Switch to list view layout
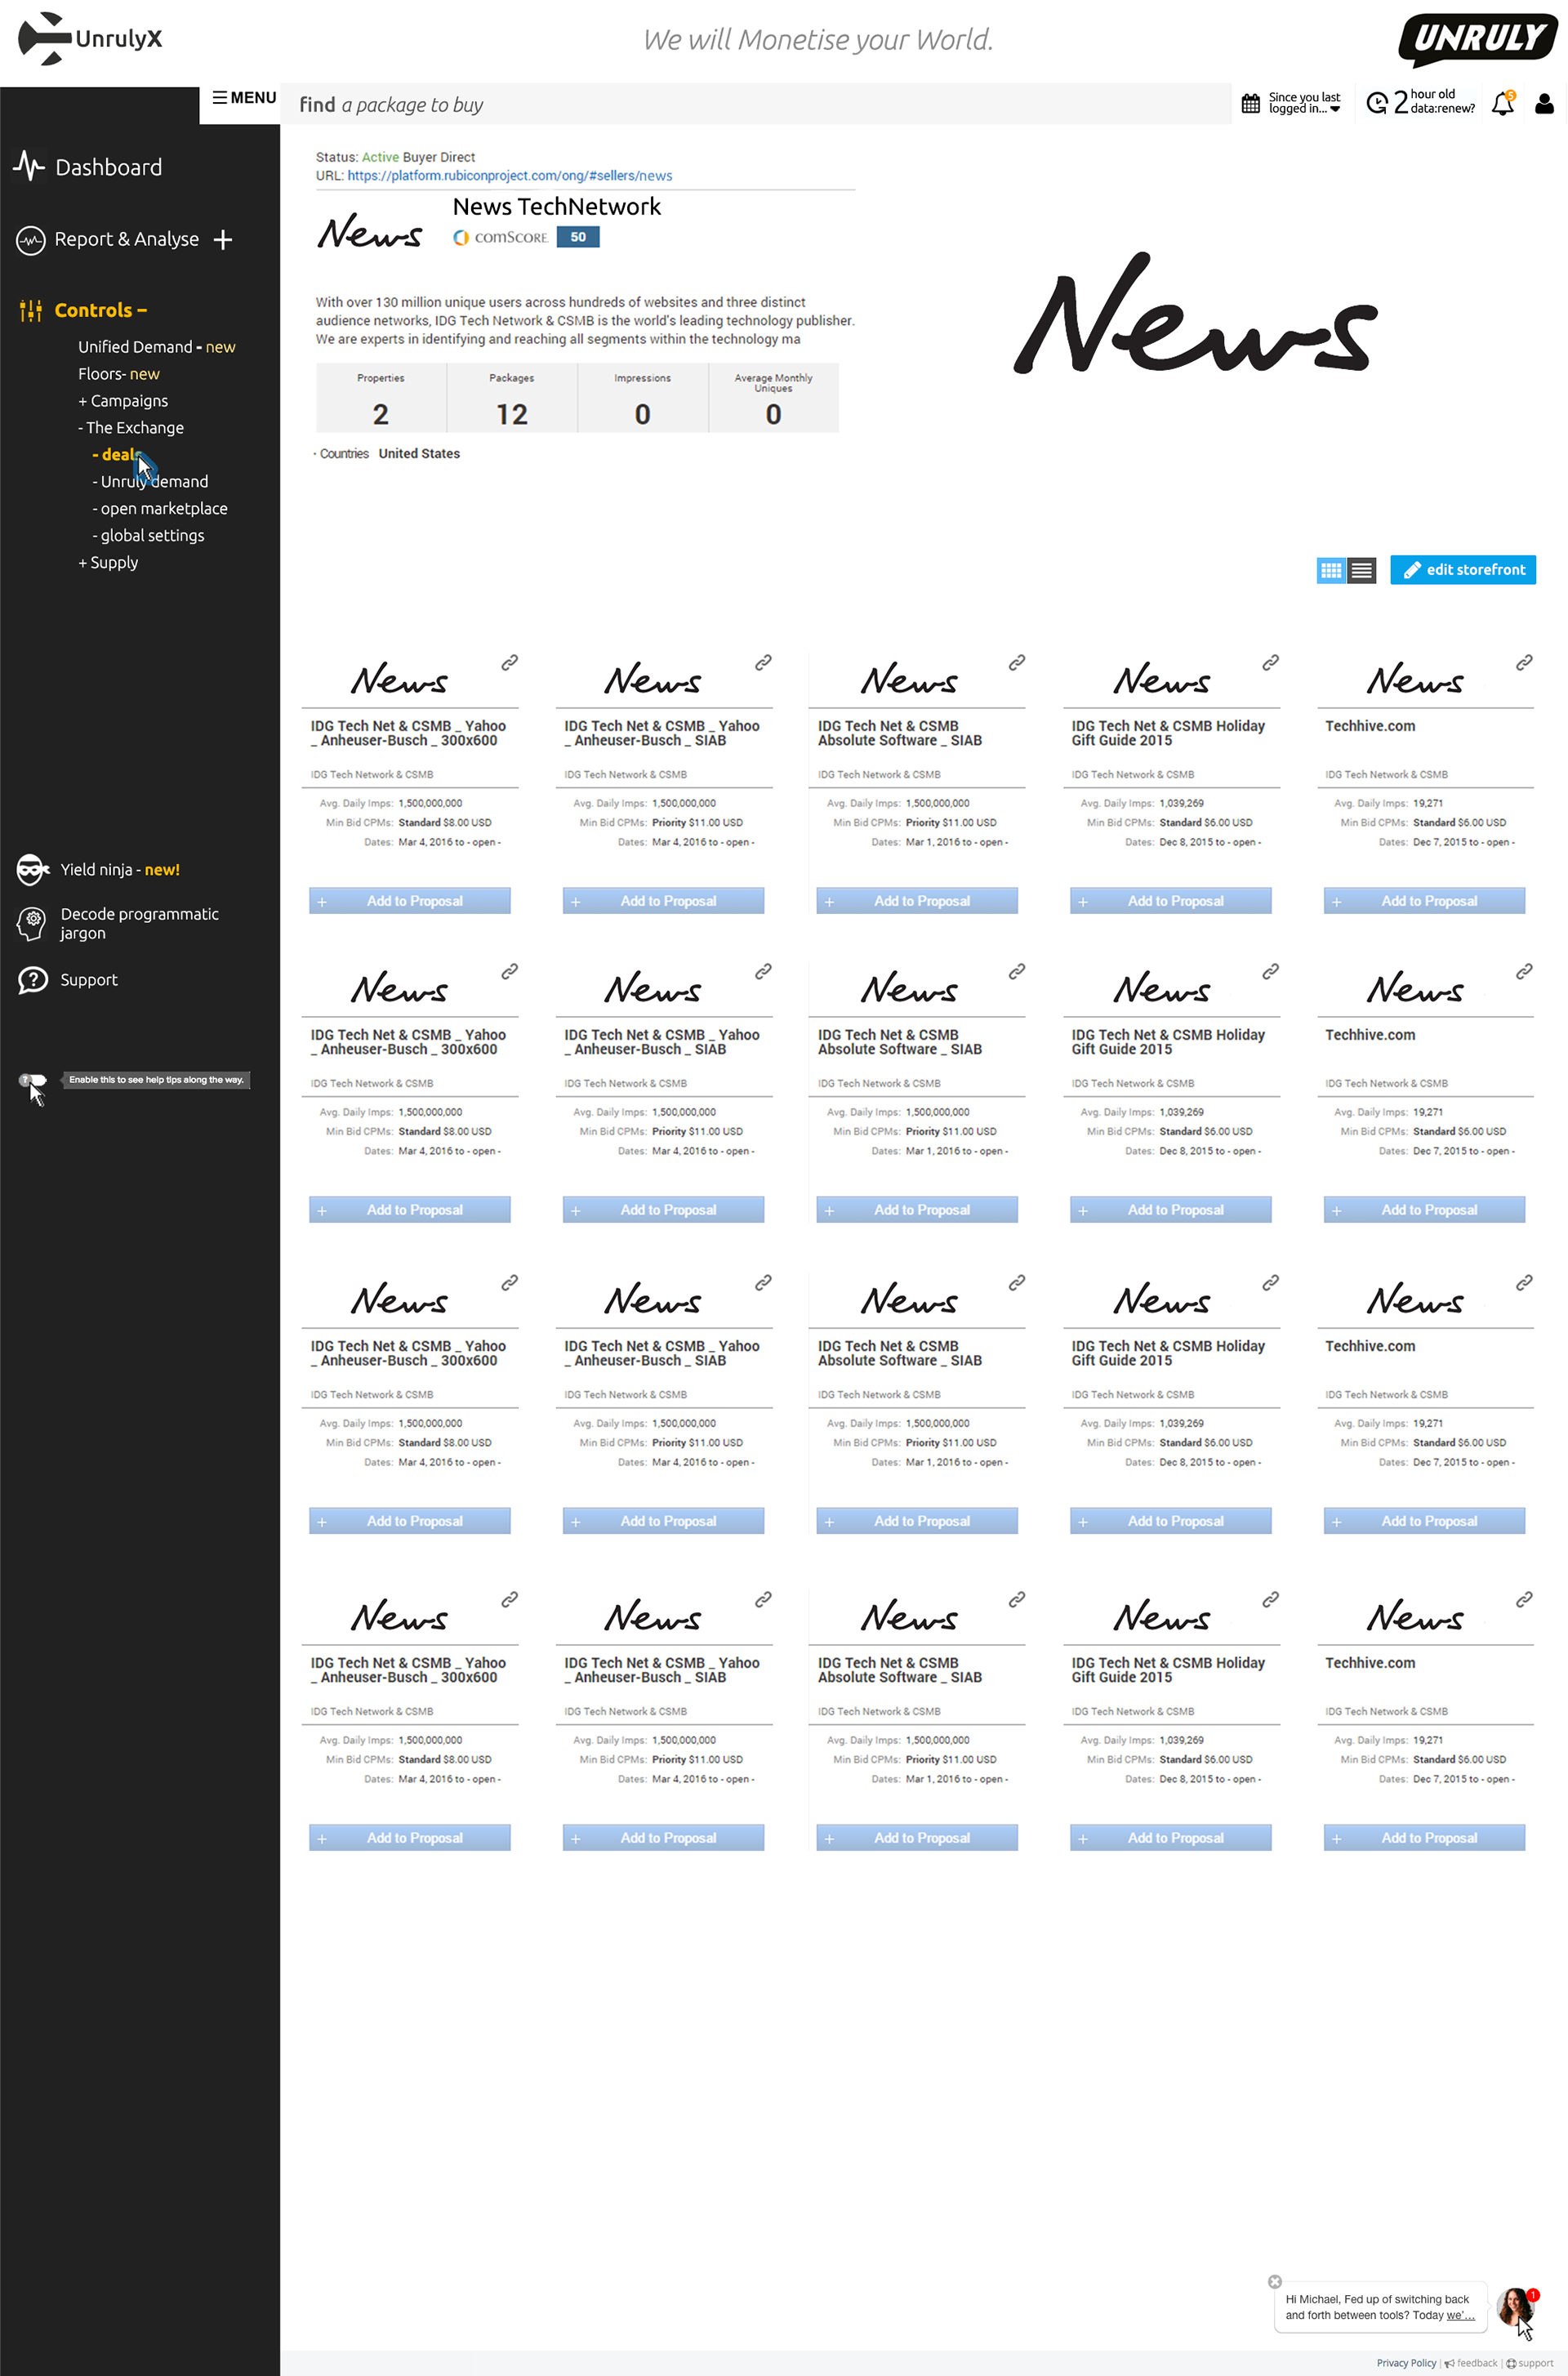Viewport: 1568px width, 2376px height. [1361, 570]
